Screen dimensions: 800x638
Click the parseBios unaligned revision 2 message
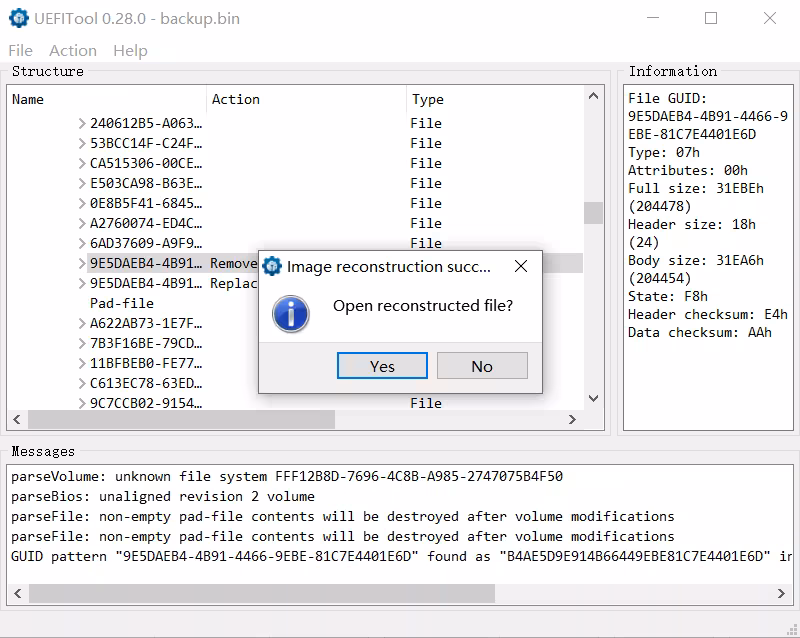point(163,497)
